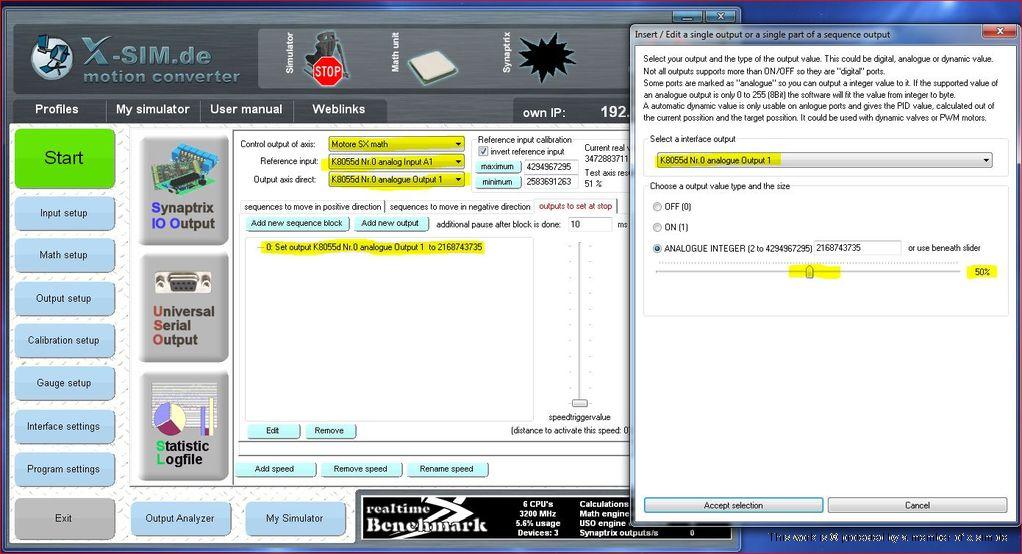Select the OFF (0) radio option
The height and width of the screenshot is (554, 1022).
[657, 207]
